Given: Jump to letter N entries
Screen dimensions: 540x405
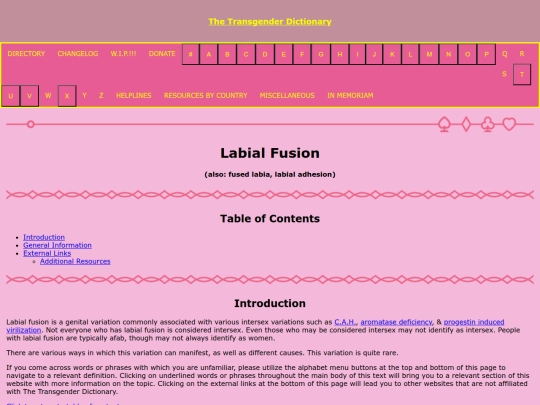Looking at the screenshot, I should point(448,54).
